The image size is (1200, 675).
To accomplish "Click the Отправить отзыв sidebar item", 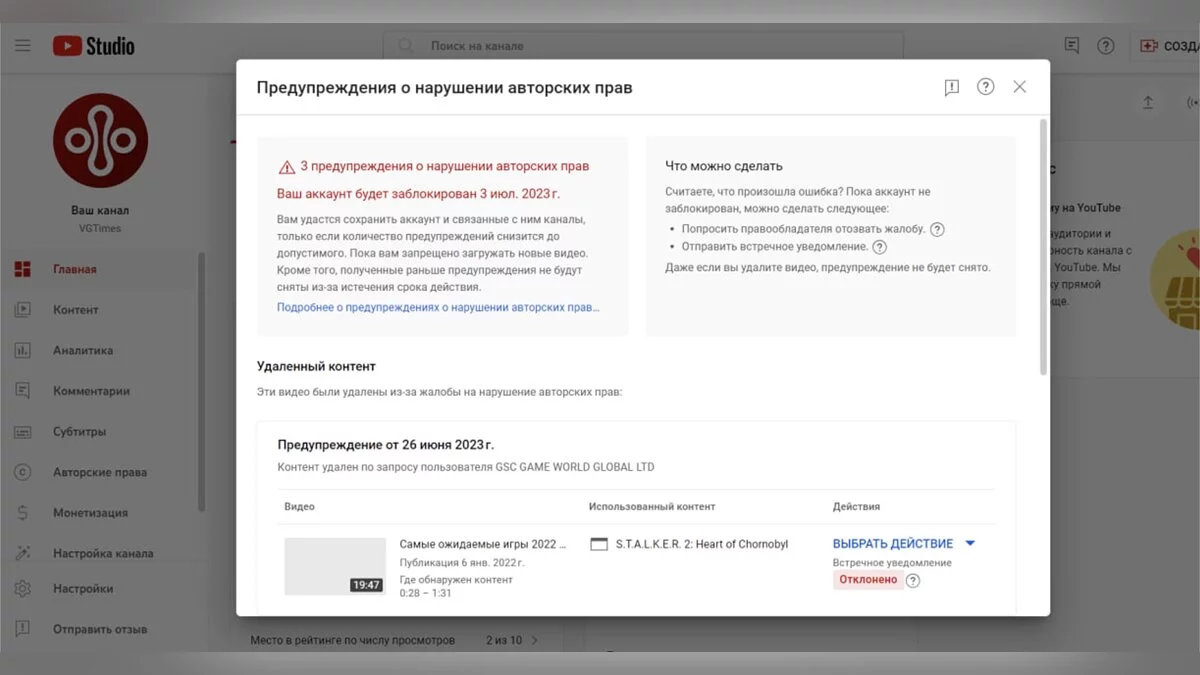I will pos(100,629).
